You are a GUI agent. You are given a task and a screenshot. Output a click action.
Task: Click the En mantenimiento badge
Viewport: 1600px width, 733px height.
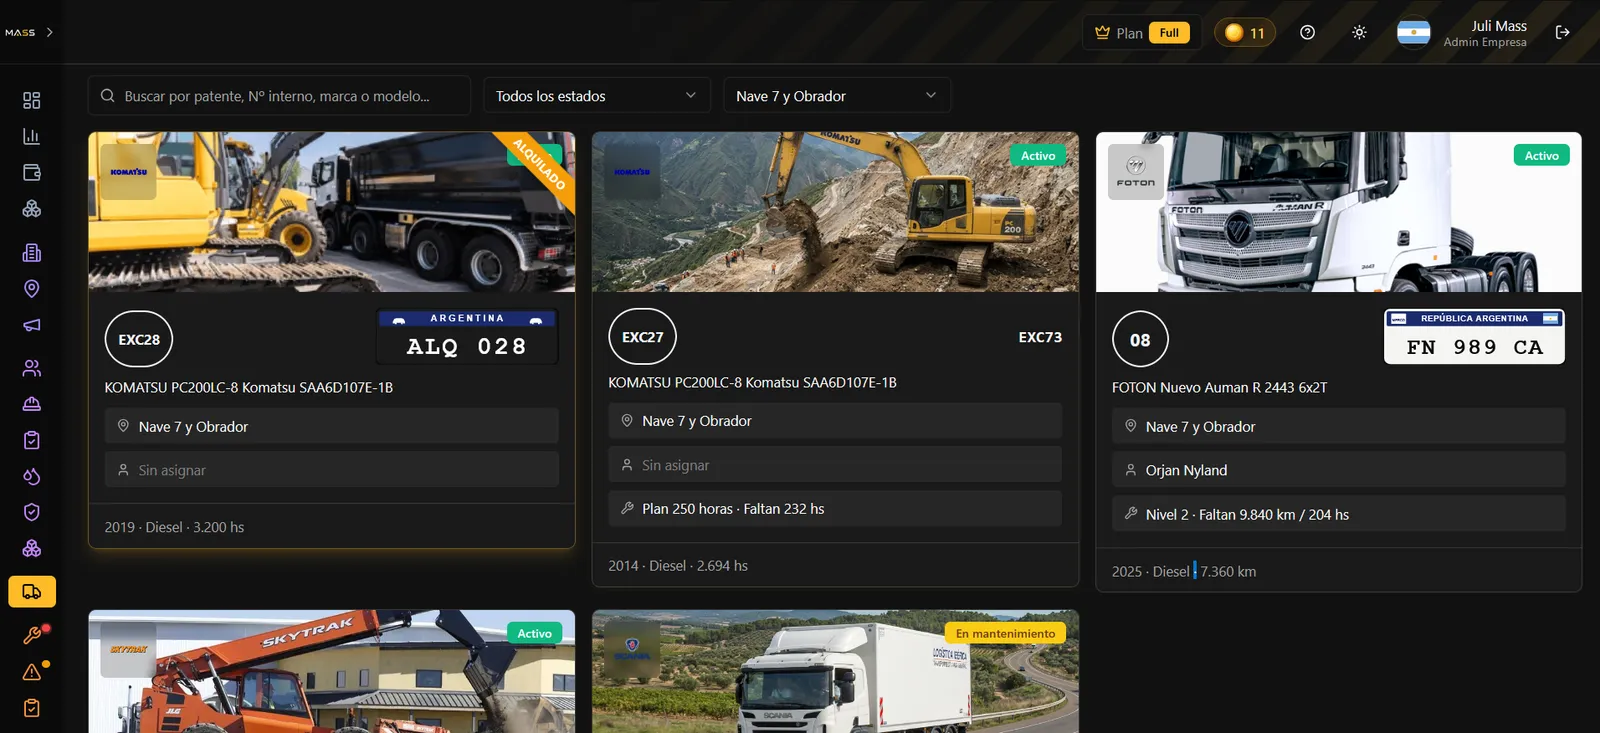click(x=1005, y=634)
